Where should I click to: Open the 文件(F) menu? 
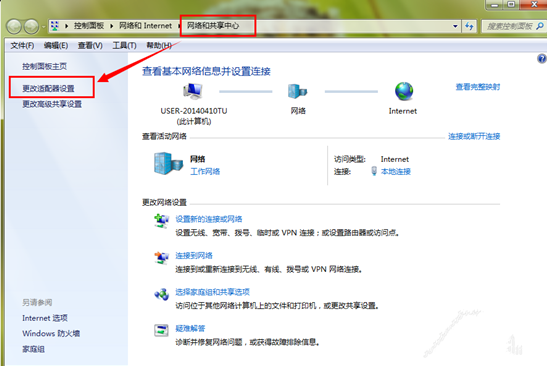click(22, 45)
